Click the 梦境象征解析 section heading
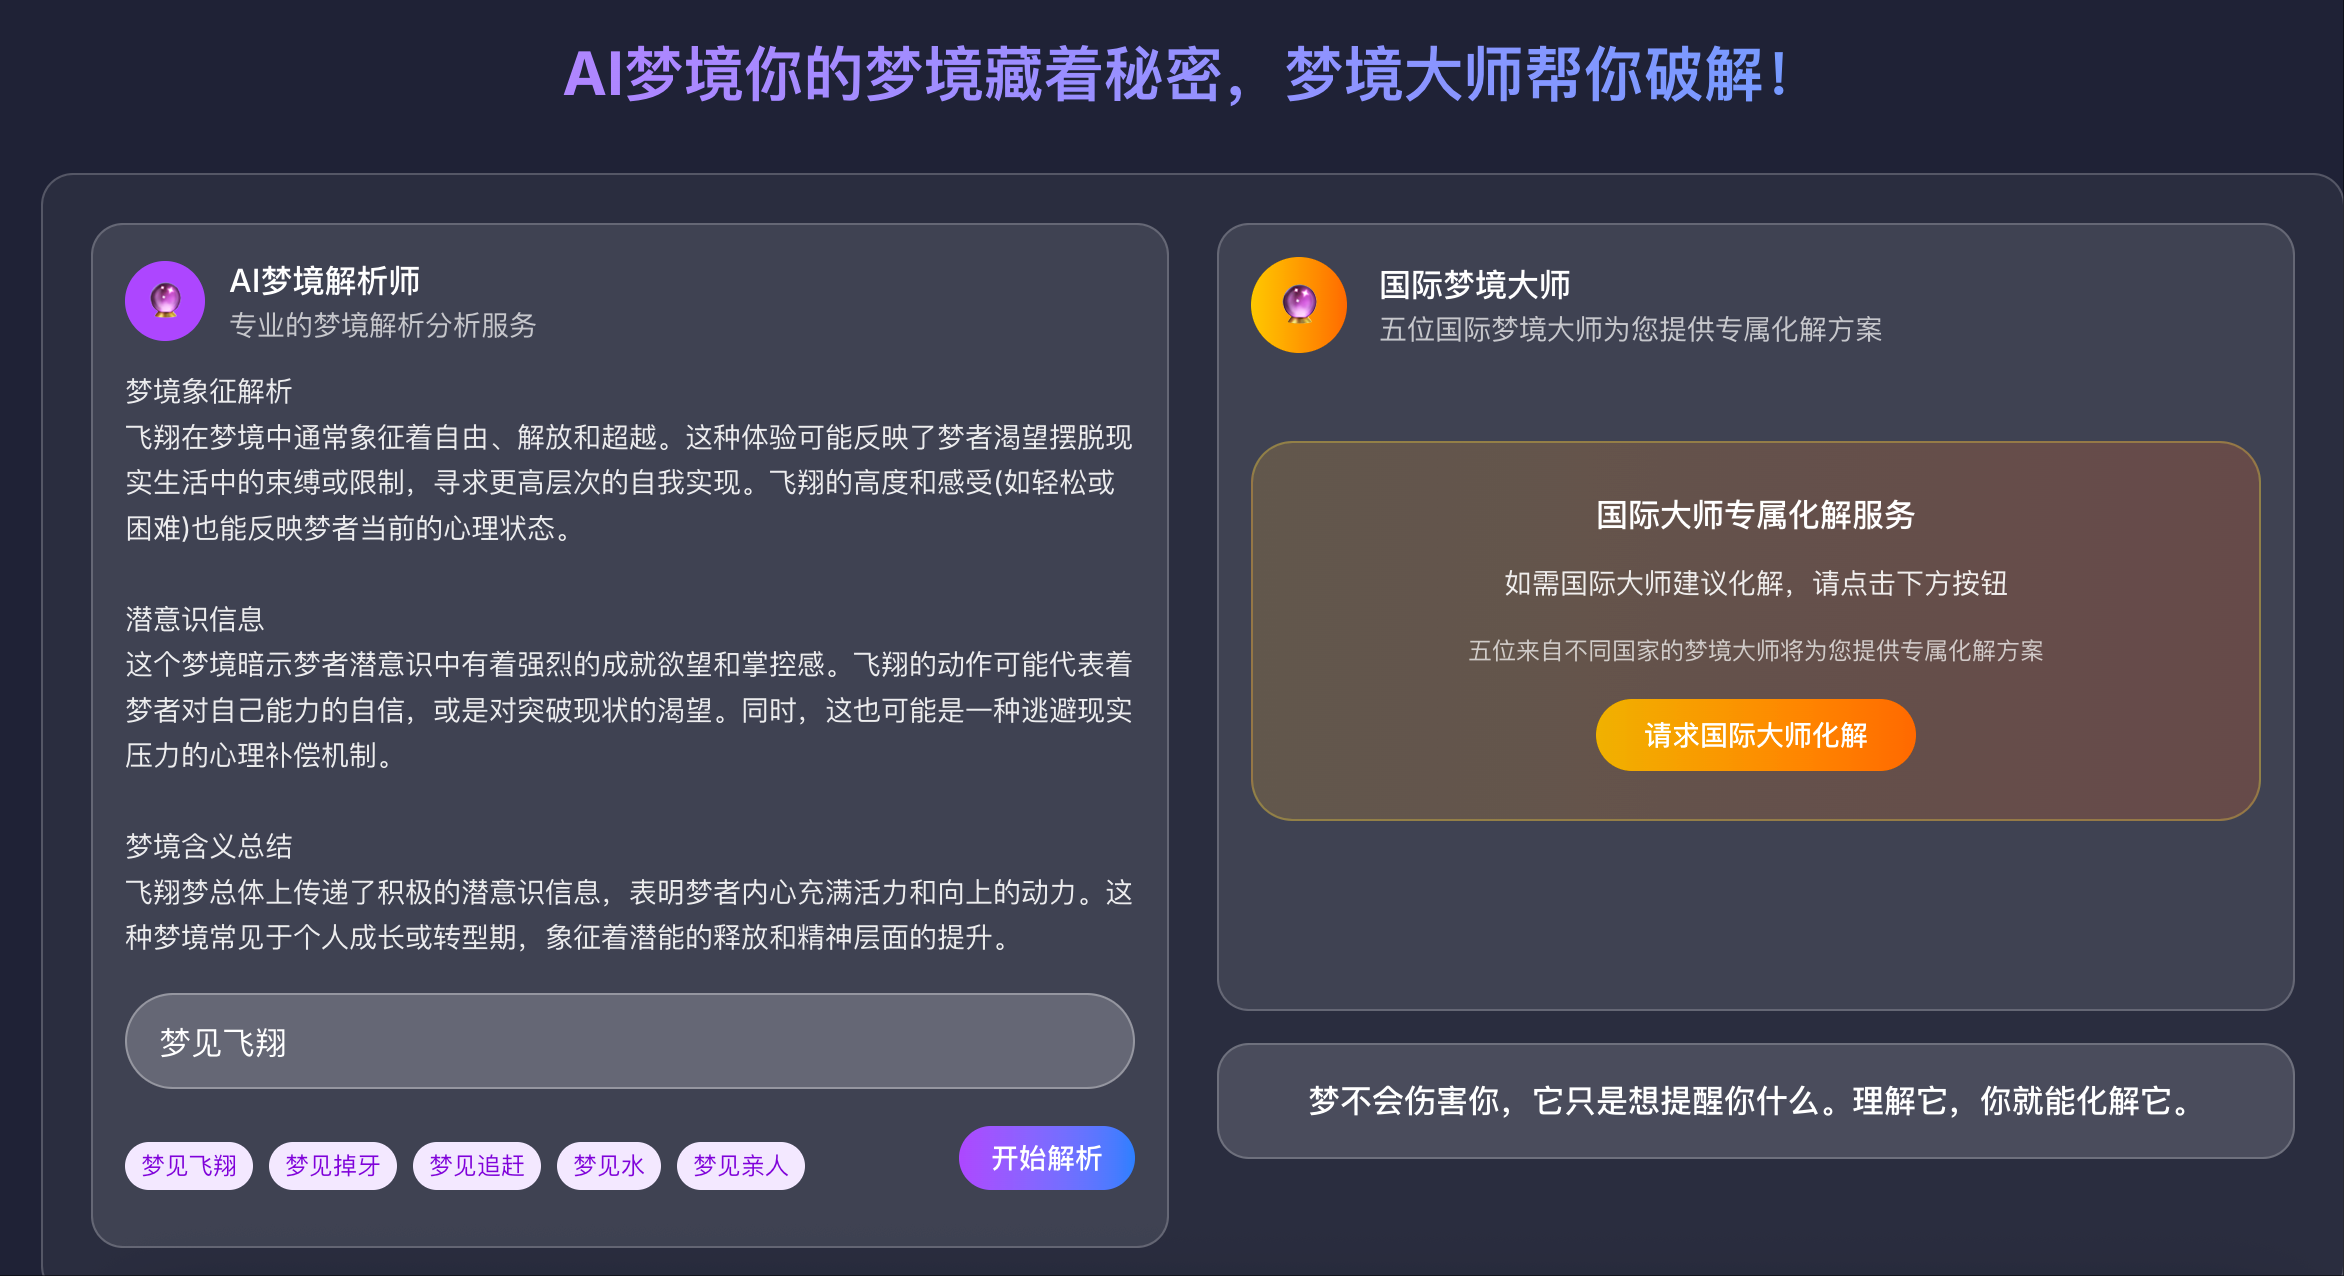The image size is (2344, 1276). coord(208,393)
